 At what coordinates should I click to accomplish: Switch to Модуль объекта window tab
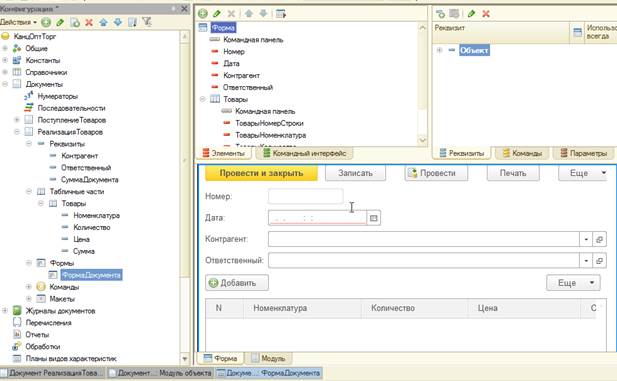(160, 373)
